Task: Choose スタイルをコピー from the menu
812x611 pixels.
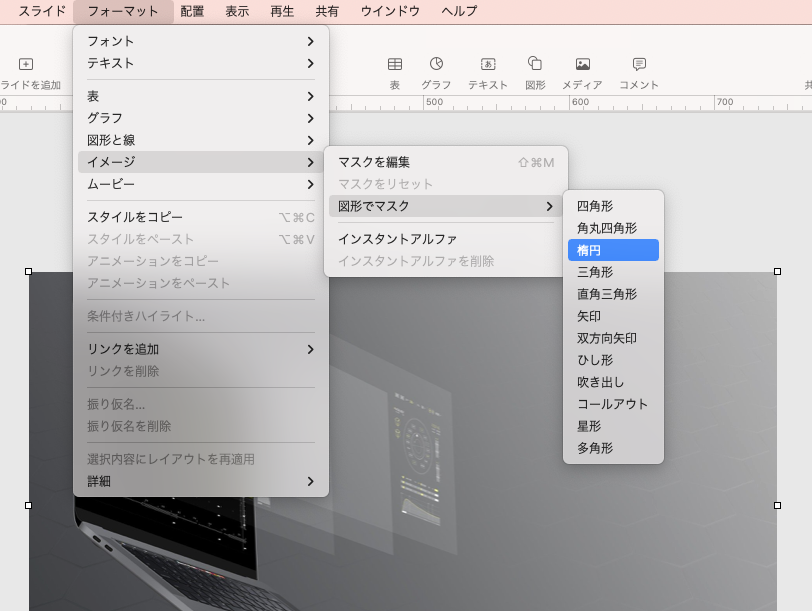Action: pos(201,217)
